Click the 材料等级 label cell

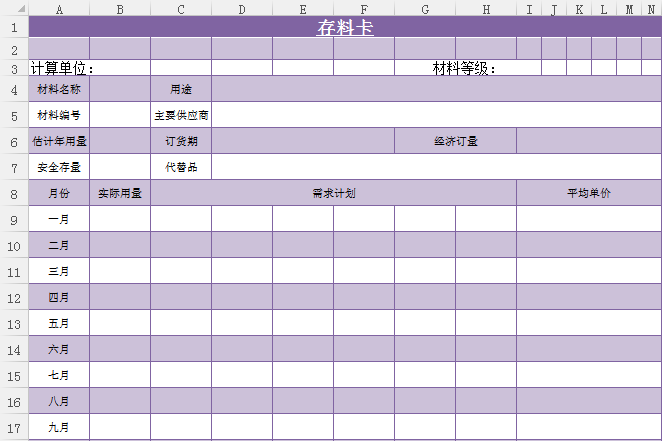[464, 68]
